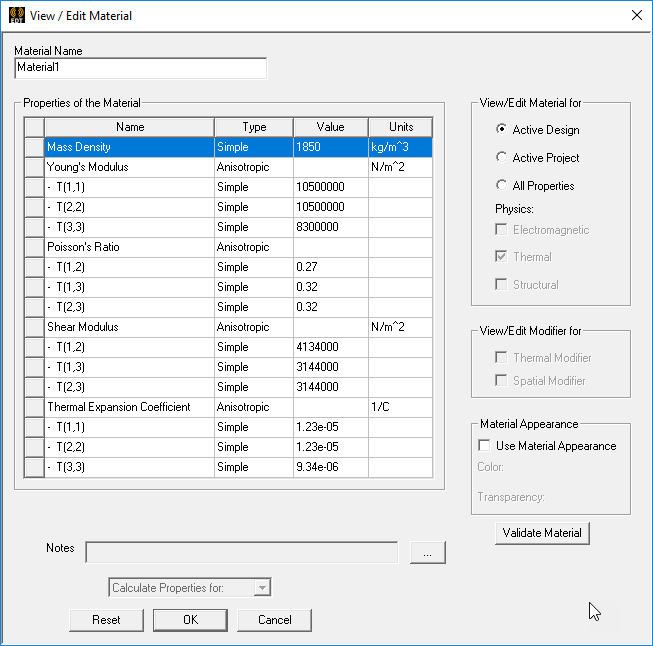The width and height of the screenshot is (653, 646).
Task: Select the Active Project radio option
Action: coord(502,158)
